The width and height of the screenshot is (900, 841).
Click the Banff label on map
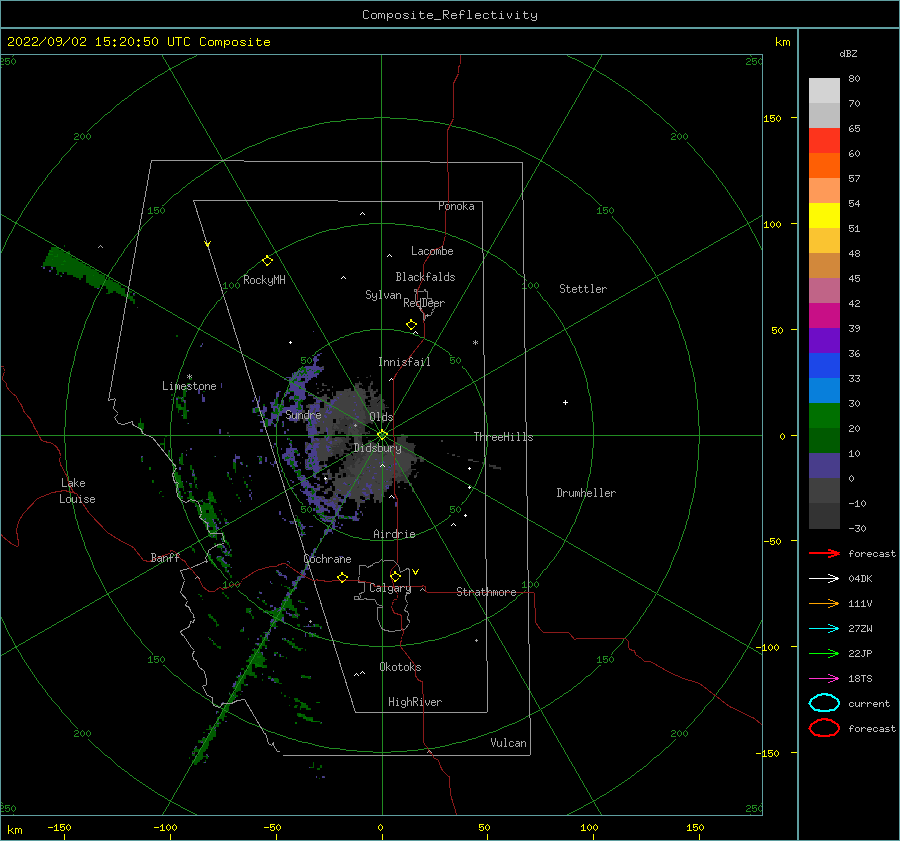pyautogui.click(x=165, y=558)
